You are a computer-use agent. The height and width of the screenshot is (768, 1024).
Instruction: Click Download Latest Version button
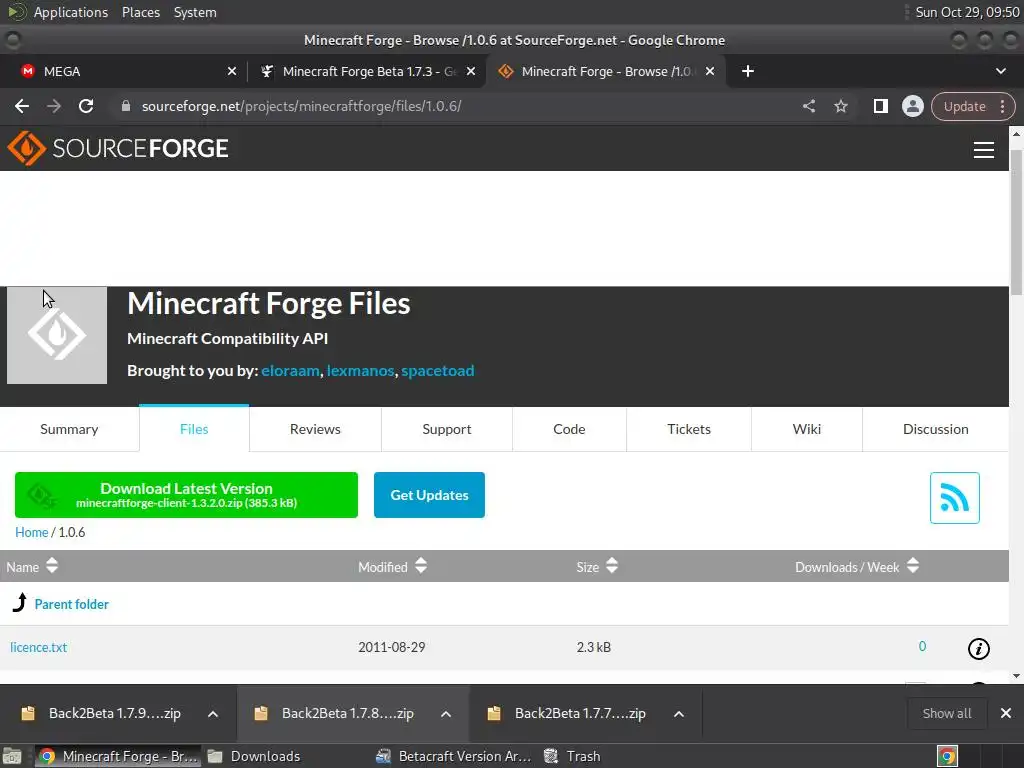tap(186, 495)
